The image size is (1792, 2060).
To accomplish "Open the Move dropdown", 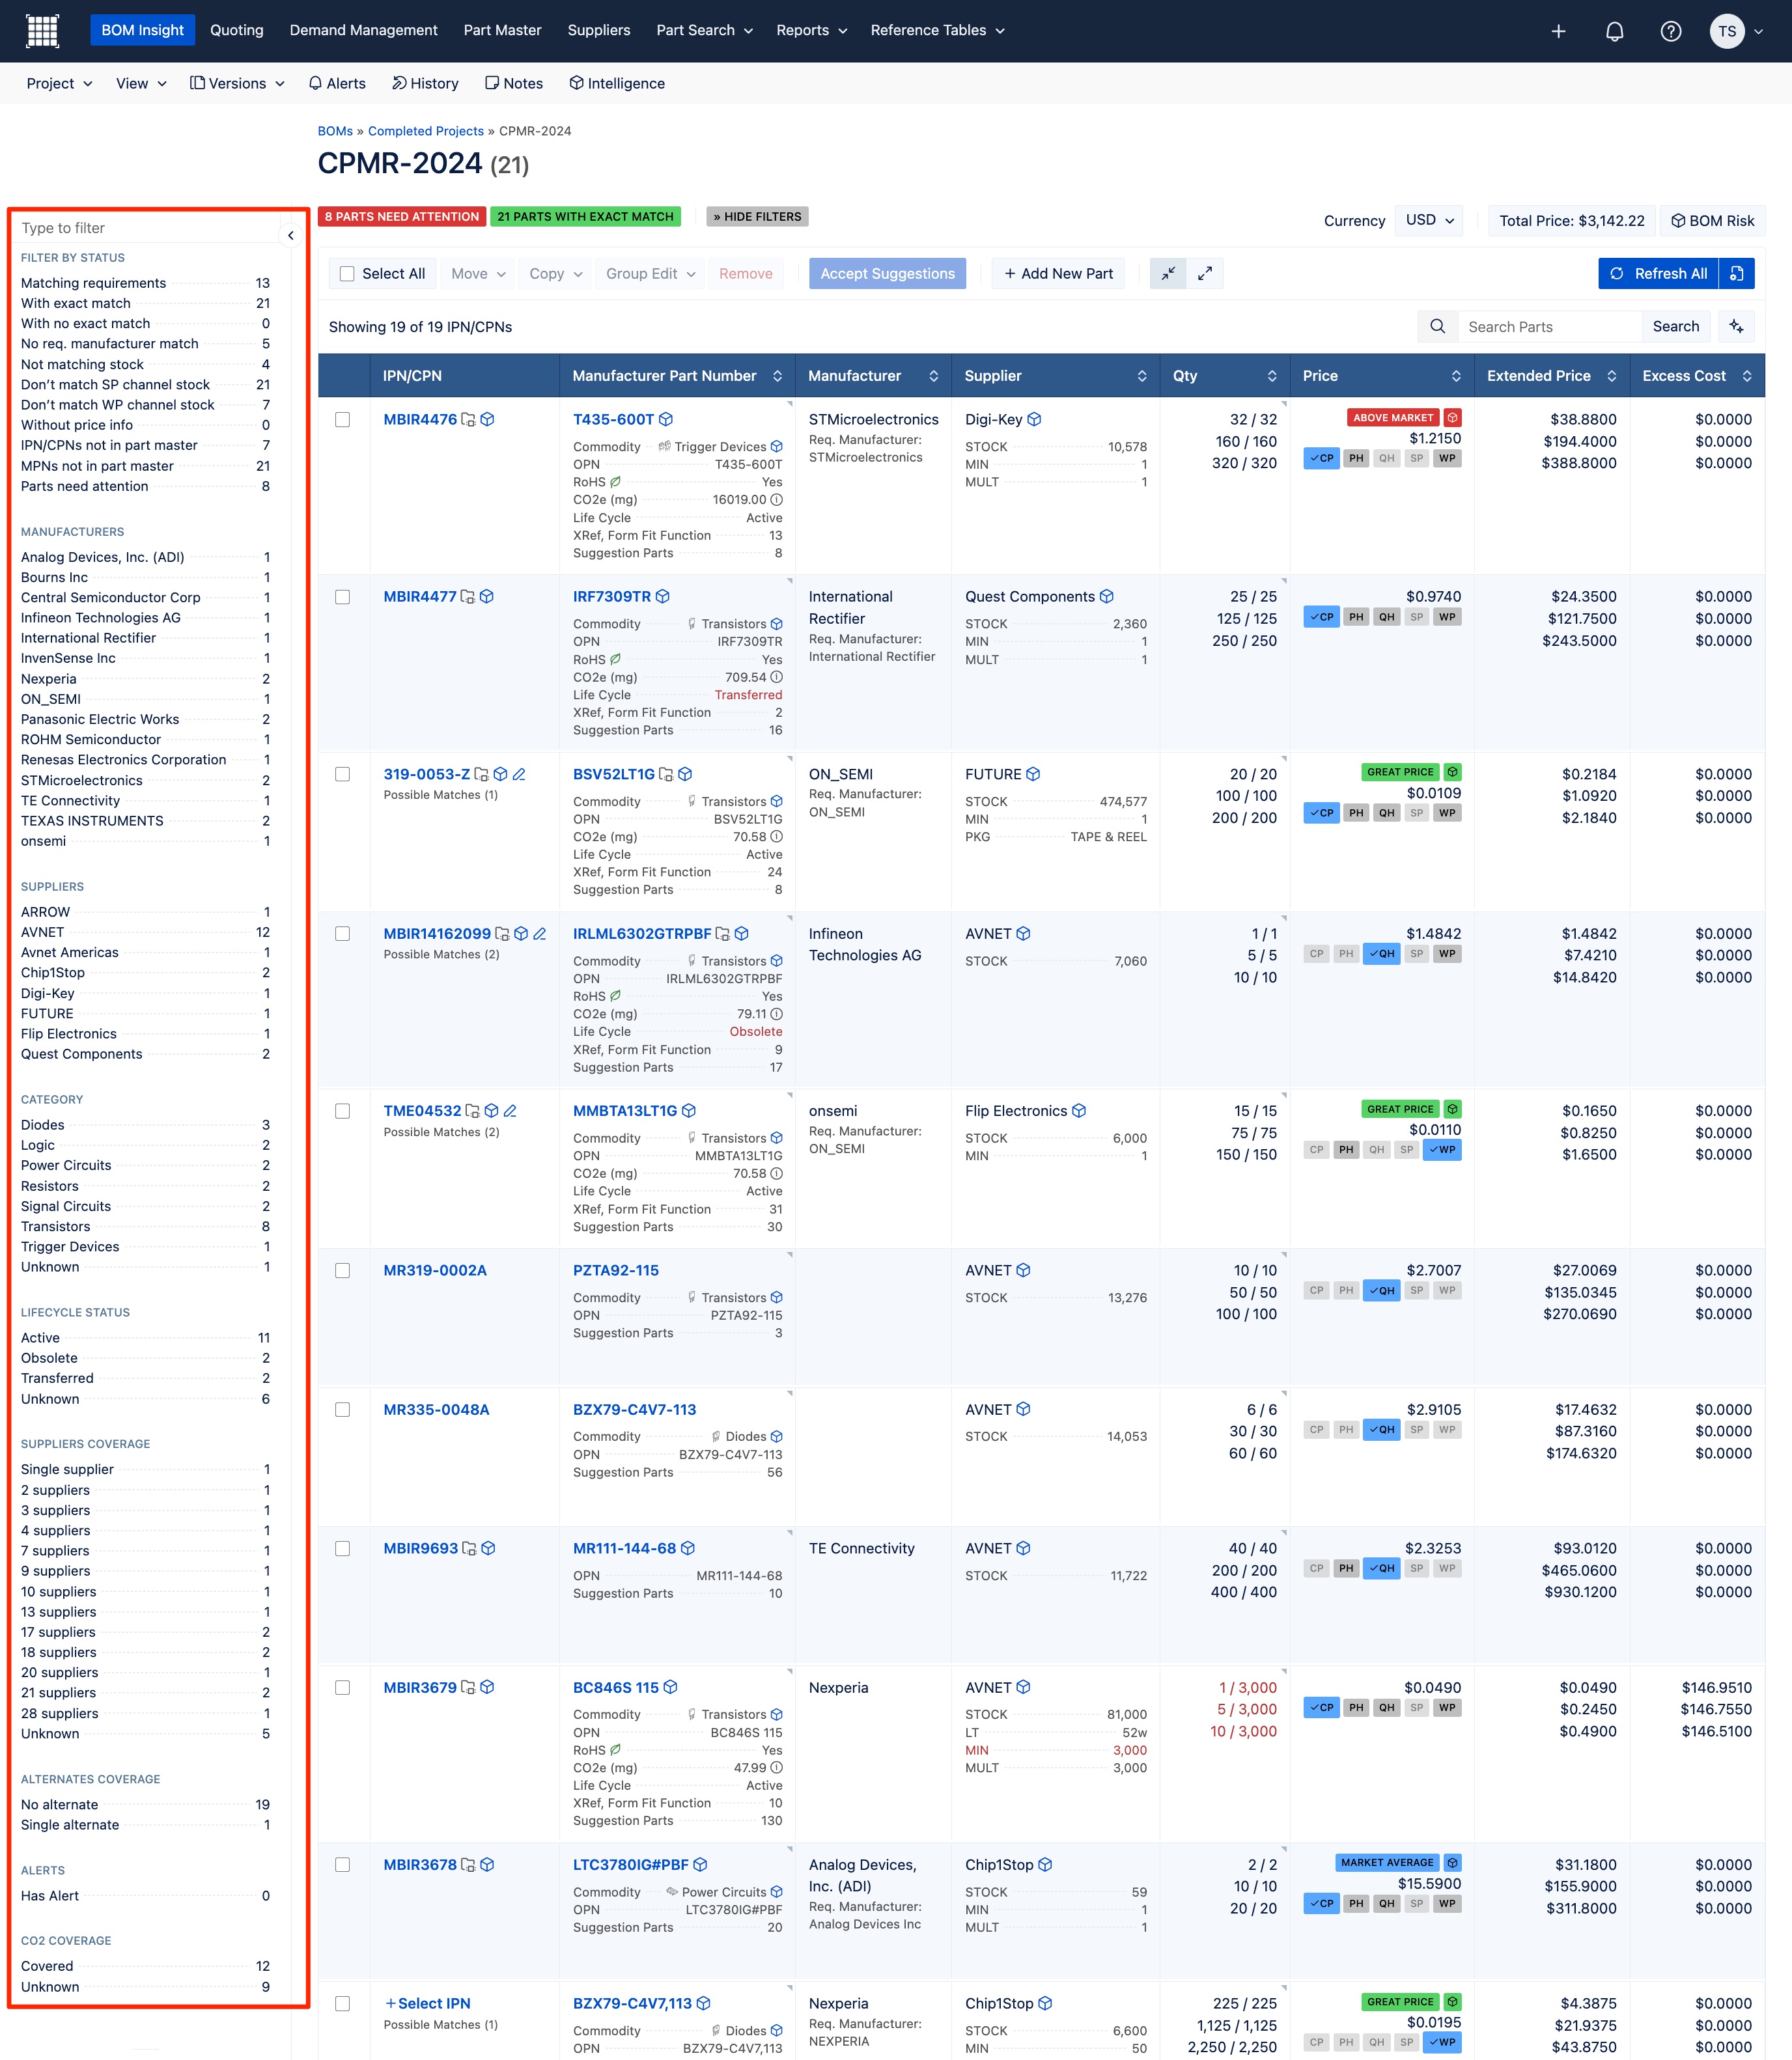I will click(478, 273).
